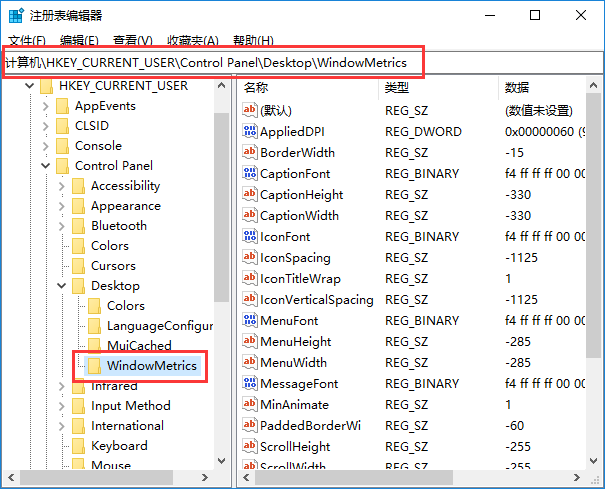Select the -15 BorderWidth data cell
This screenshot has width=605, height=489.
[x=514, y=152]
